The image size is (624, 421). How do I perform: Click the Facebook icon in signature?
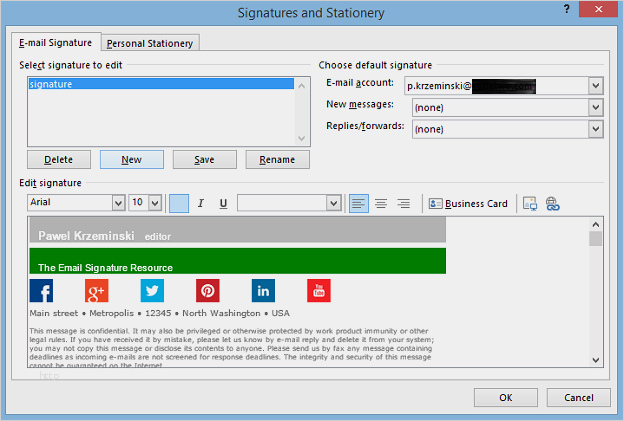41,290
